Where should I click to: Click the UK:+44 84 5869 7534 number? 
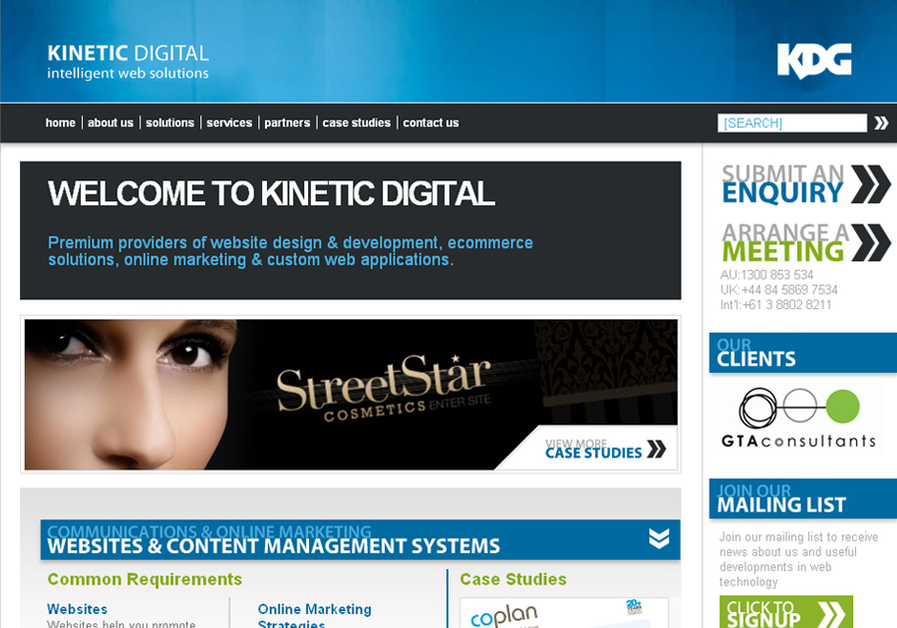779,290
